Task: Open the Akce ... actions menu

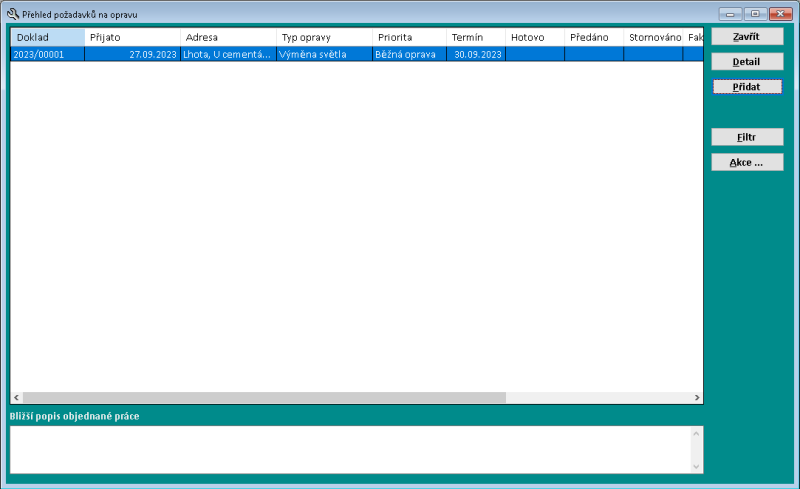Action: pos(747,162)
